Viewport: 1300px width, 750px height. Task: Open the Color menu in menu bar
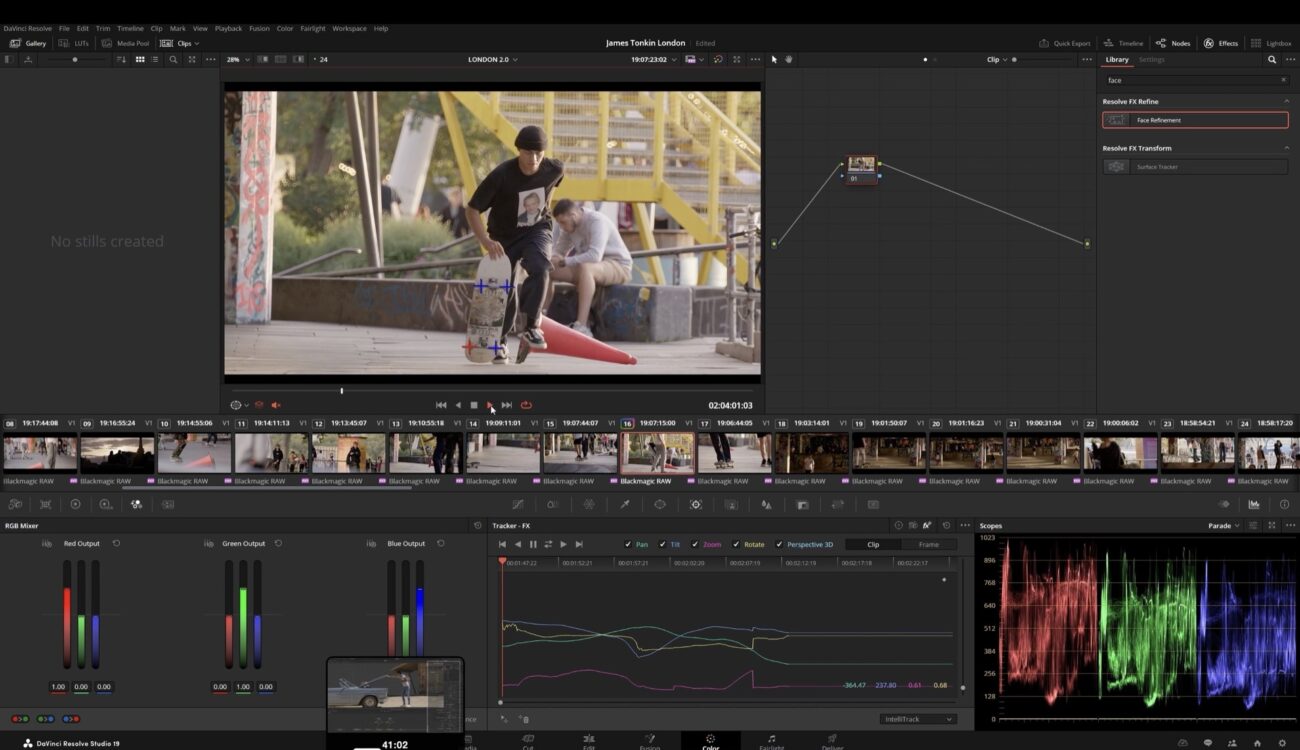(x=285, y=28)
